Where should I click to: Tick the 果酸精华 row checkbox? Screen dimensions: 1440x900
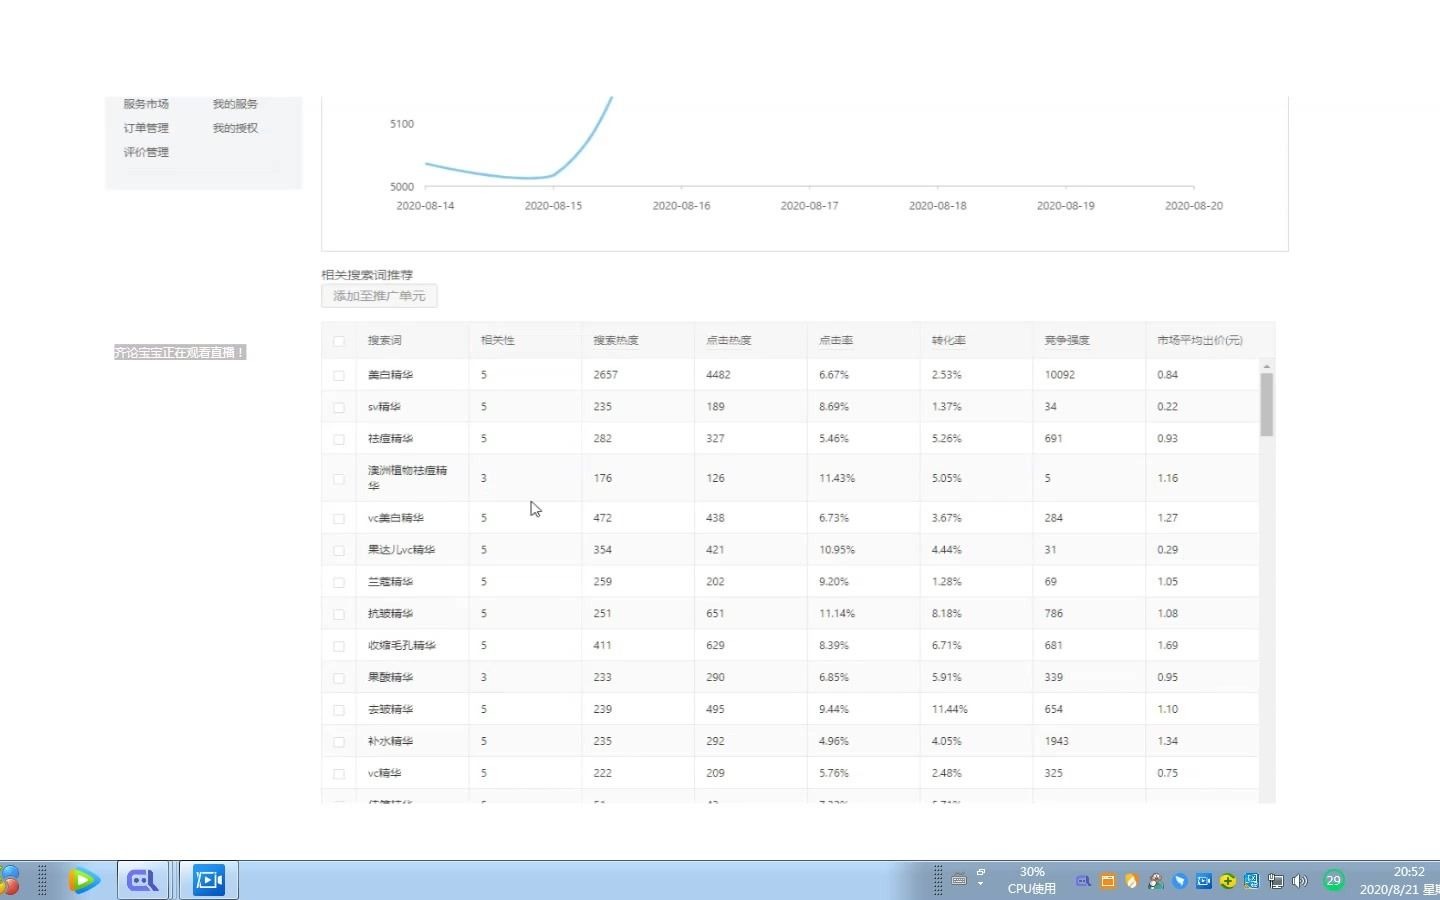(x=339, y=679)
